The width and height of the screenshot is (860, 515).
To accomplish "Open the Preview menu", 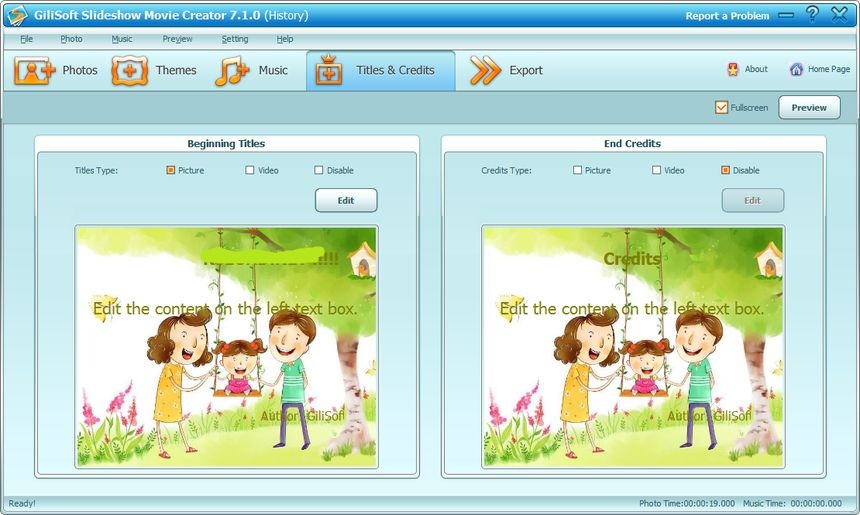I will [x=177, y=39].
